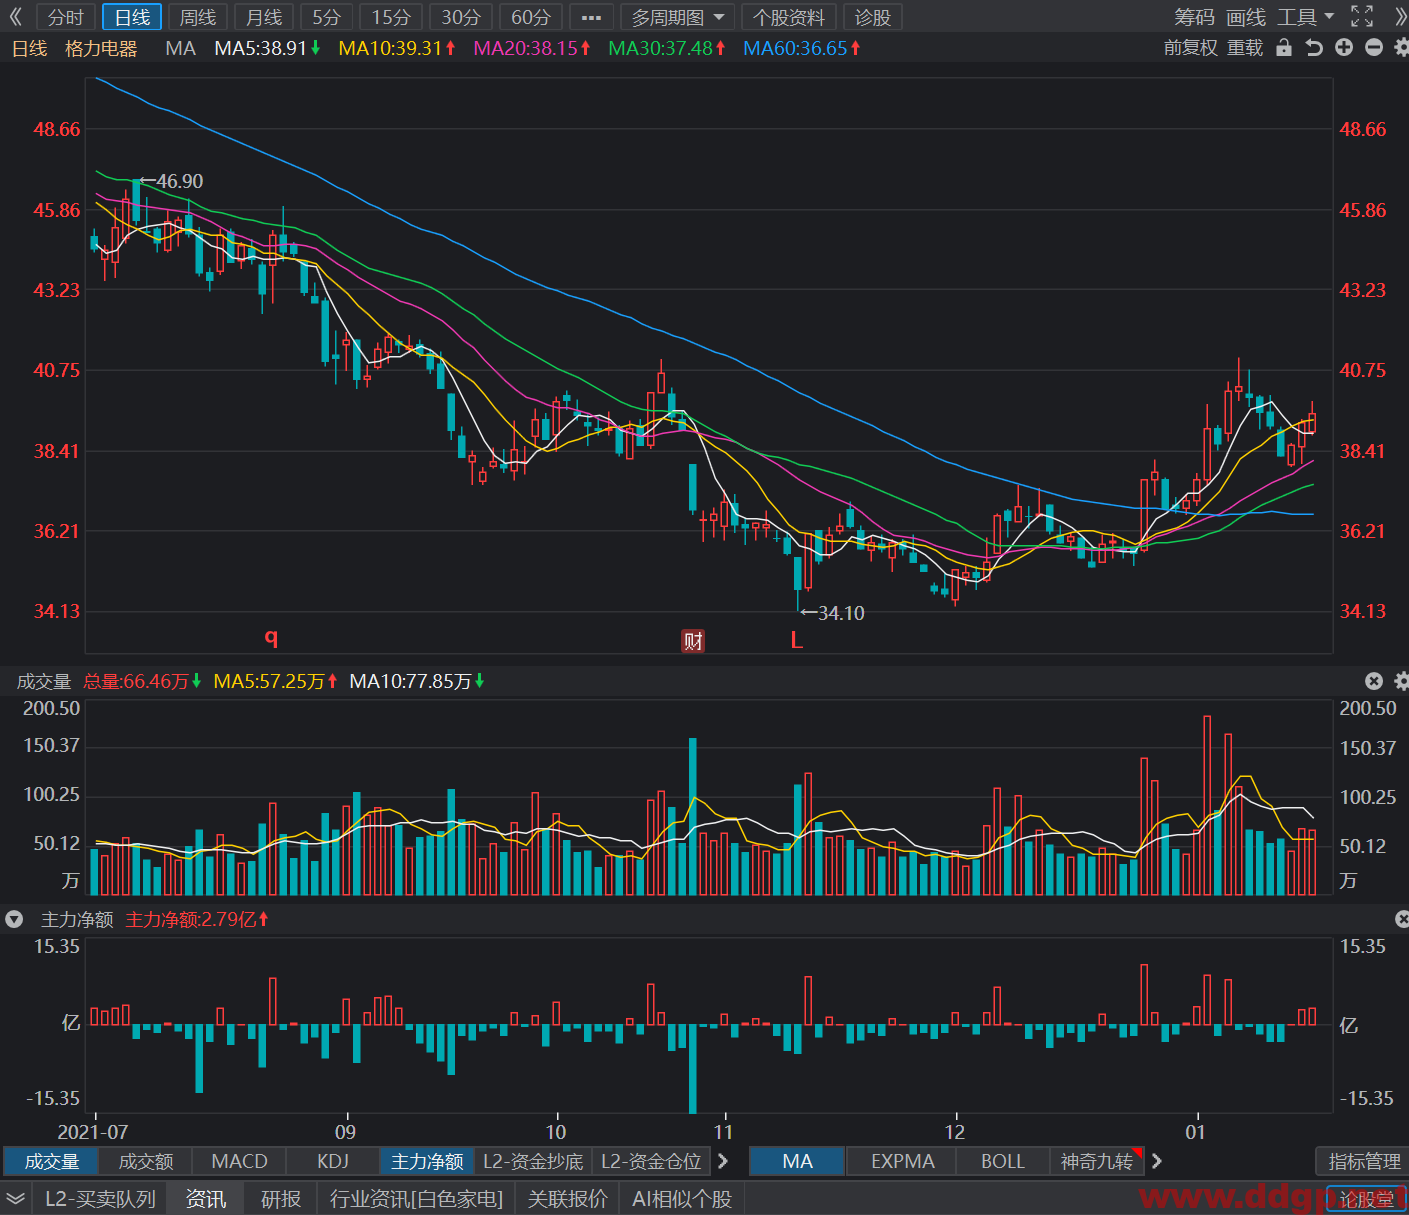Open chart settings gear in MA header
The image size is (1409, 1215).
click(1401, 48)
